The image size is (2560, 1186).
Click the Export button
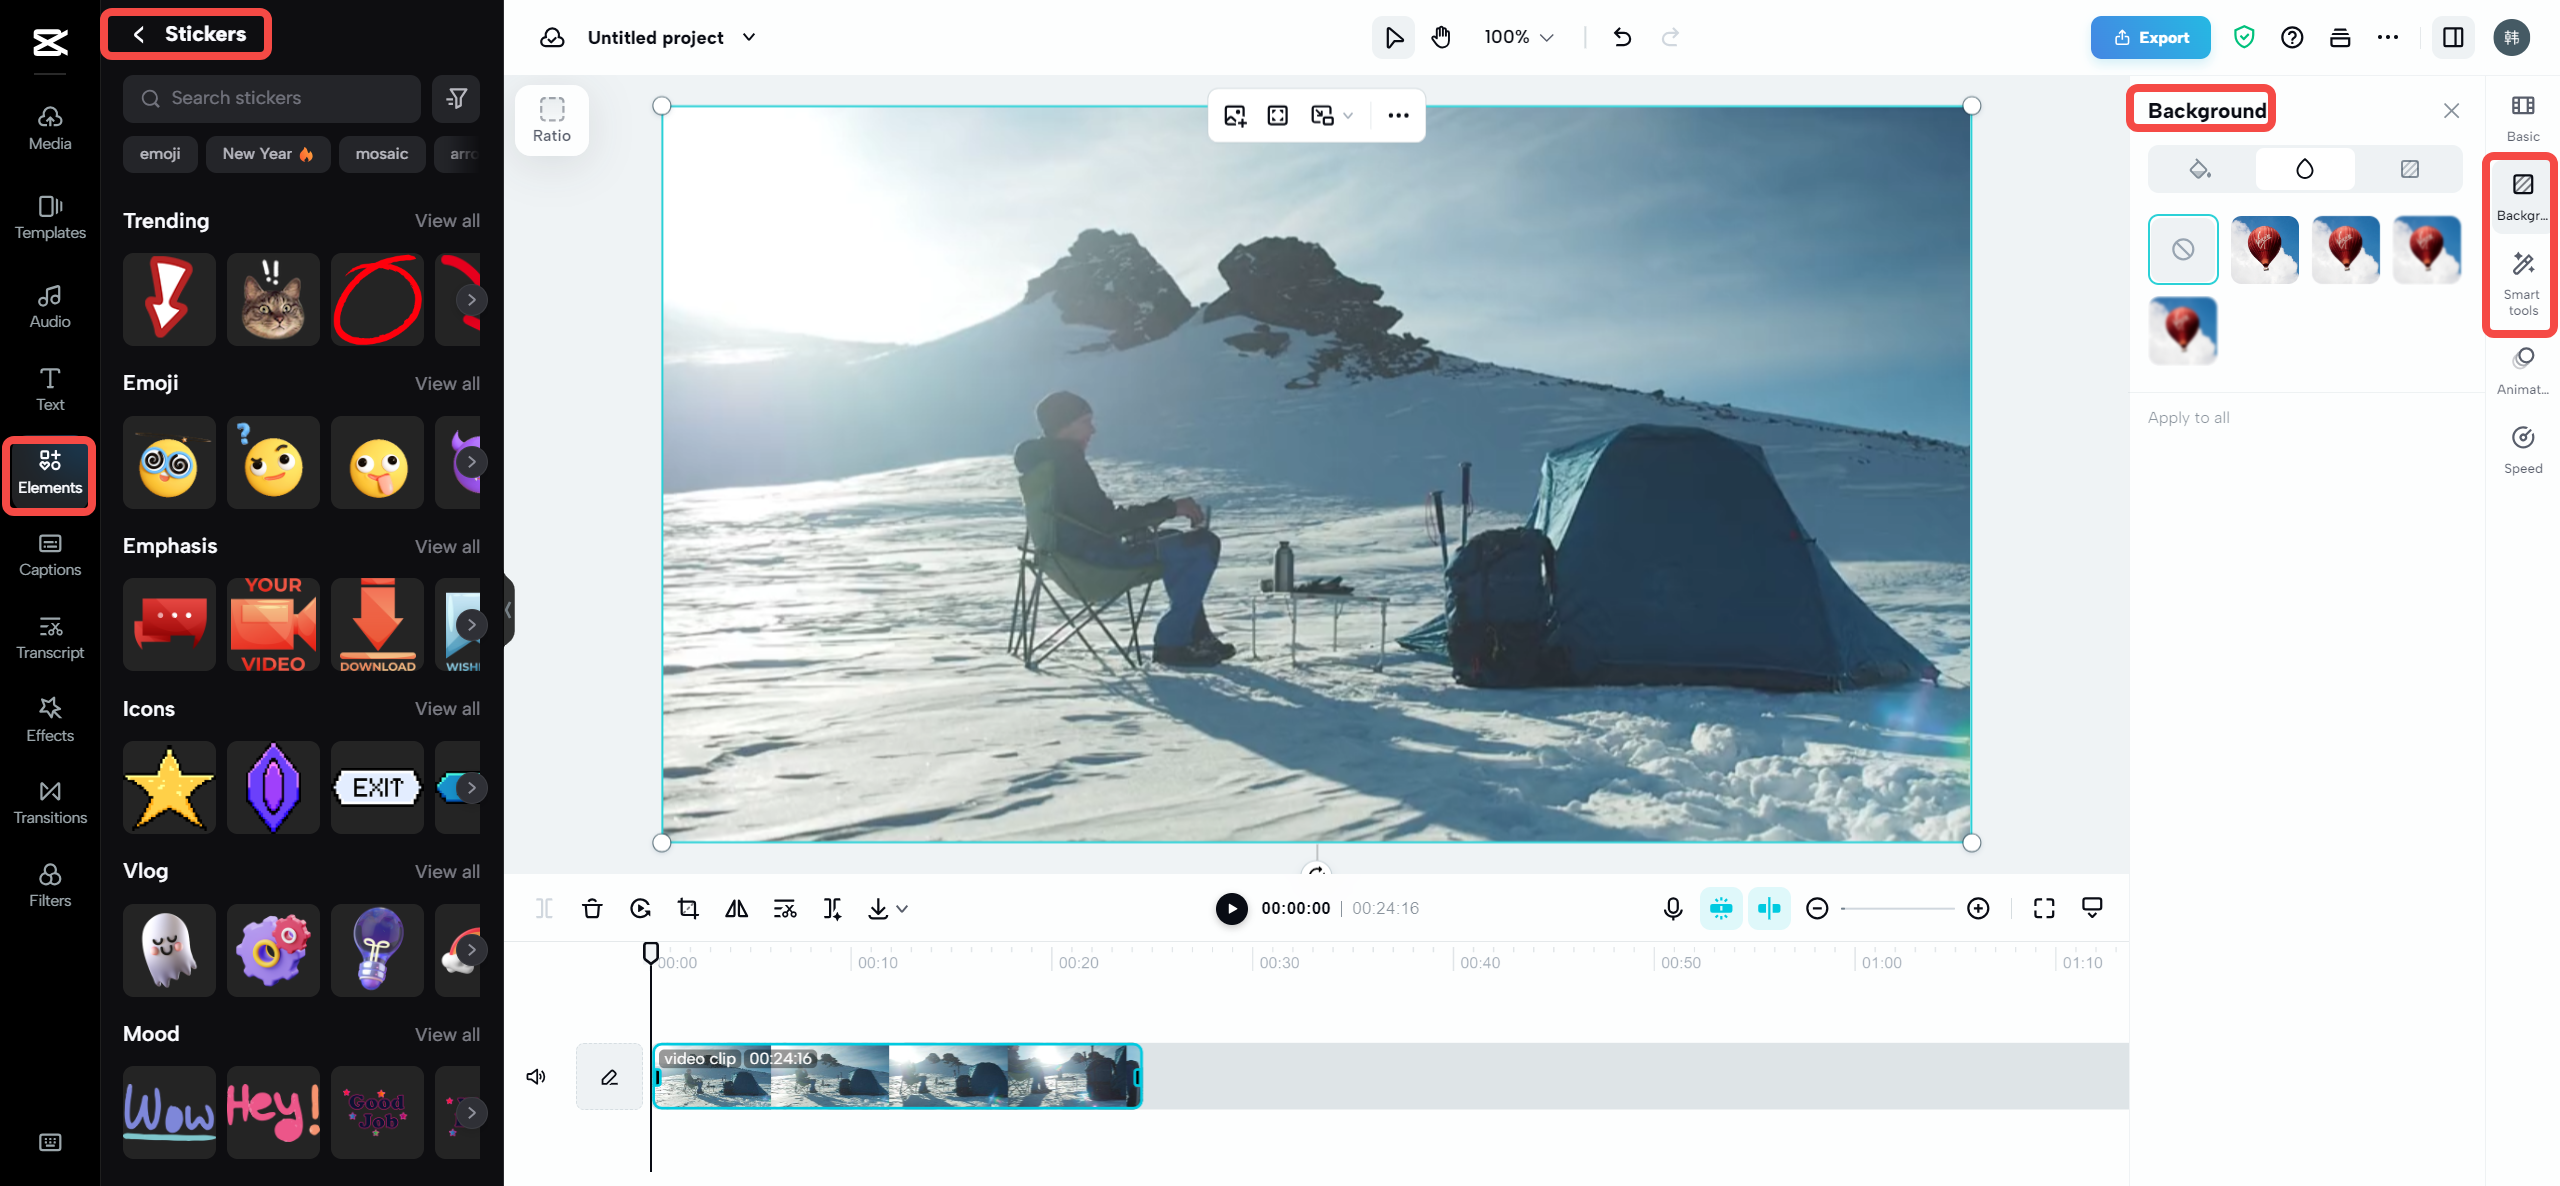click(x=2150, y=36)
